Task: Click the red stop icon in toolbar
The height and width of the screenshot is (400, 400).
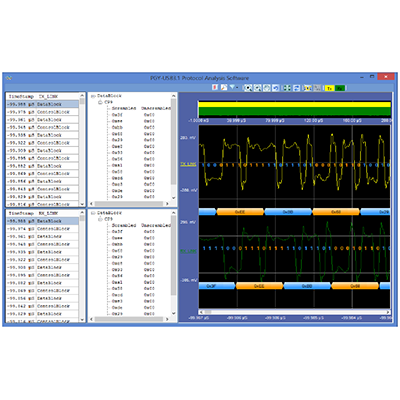Action: [x=215, y=88]
